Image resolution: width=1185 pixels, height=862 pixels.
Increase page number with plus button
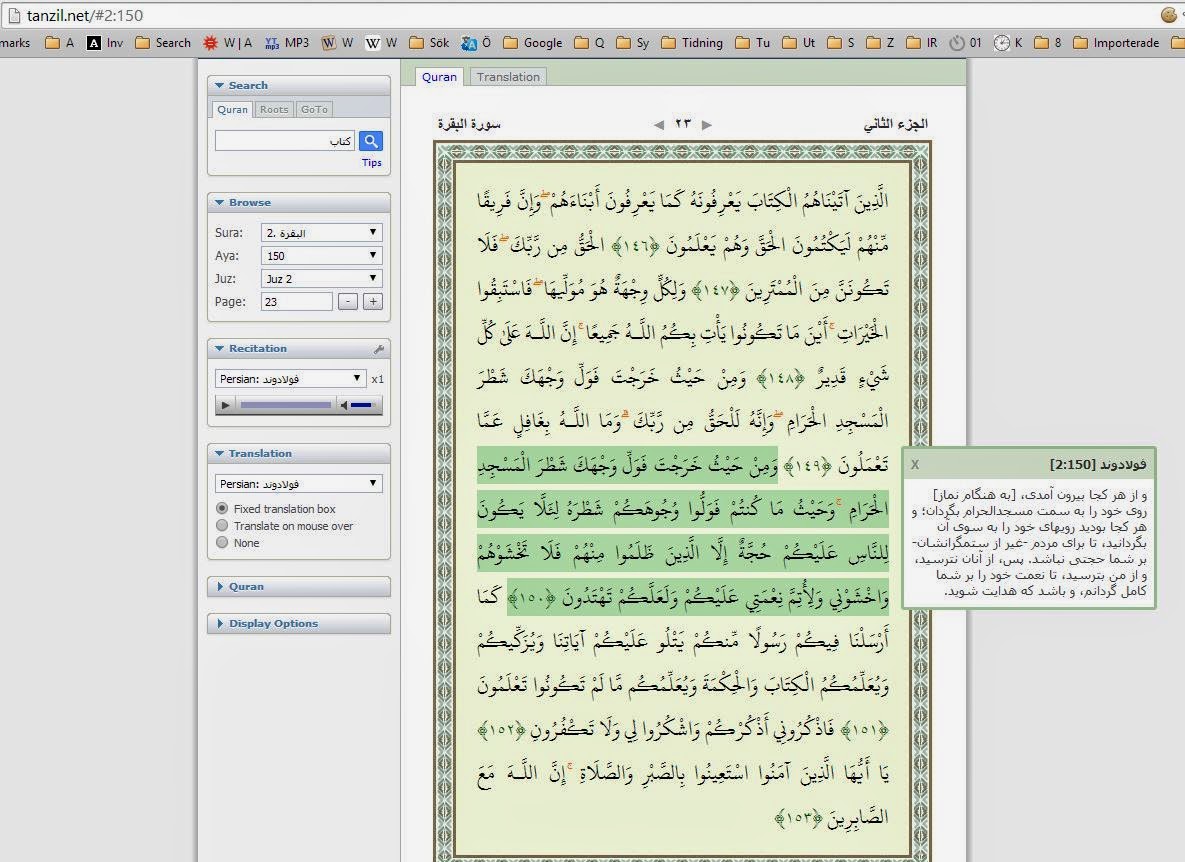pyautogui.click(x=373, y=301)
